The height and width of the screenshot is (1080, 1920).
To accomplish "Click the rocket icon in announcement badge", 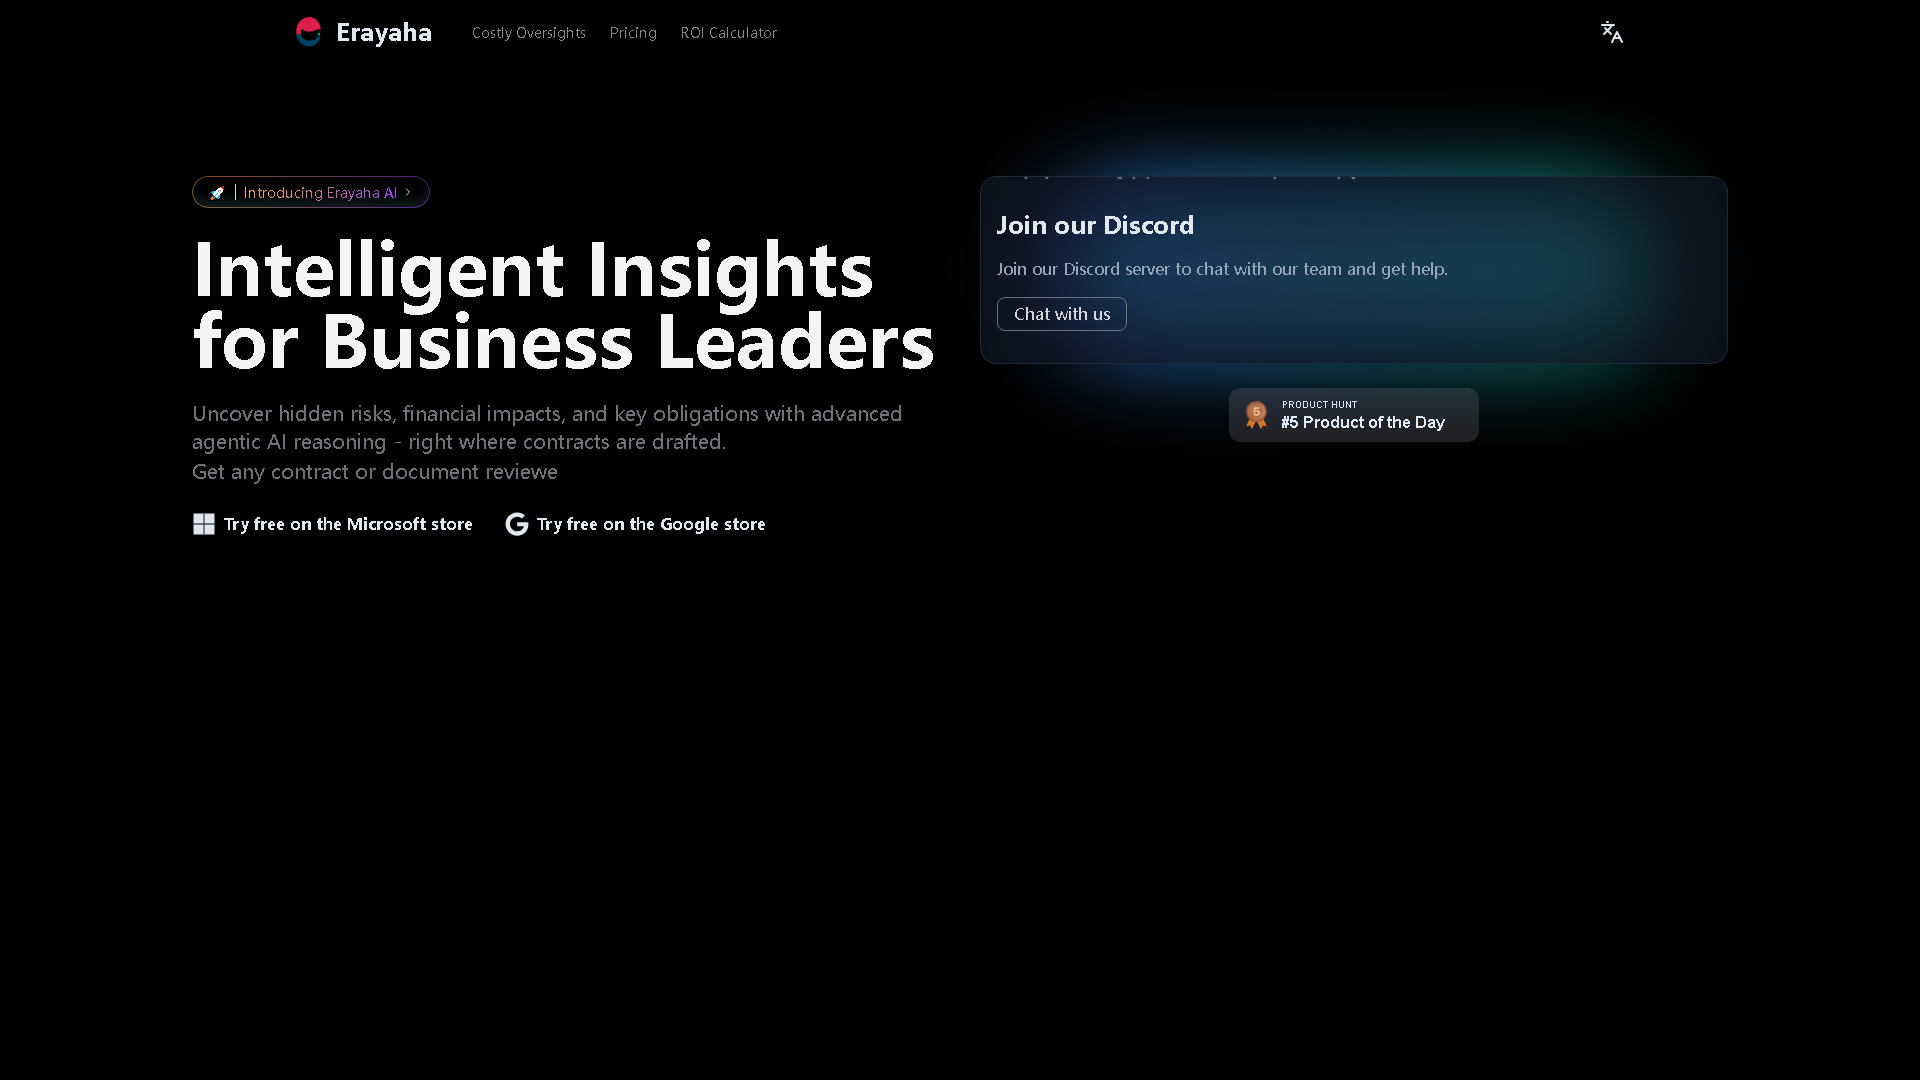I will click(x=217, y=193).
